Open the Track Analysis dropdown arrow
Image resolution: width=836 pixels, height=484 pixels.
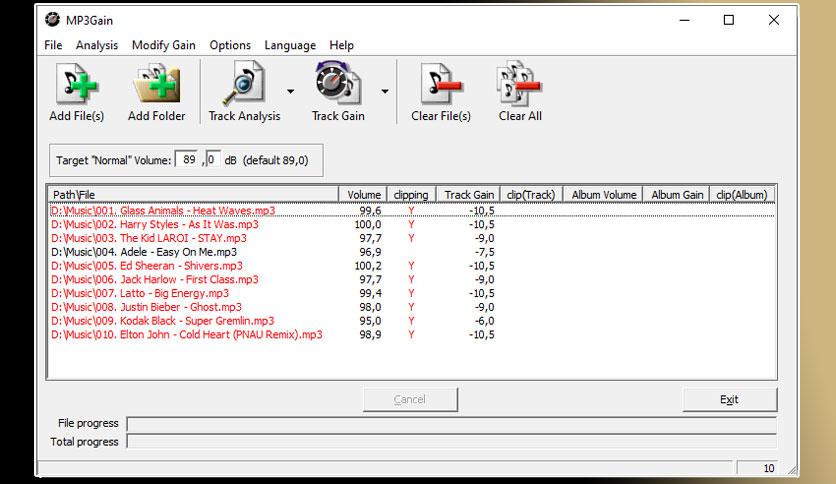pos(291,91)
